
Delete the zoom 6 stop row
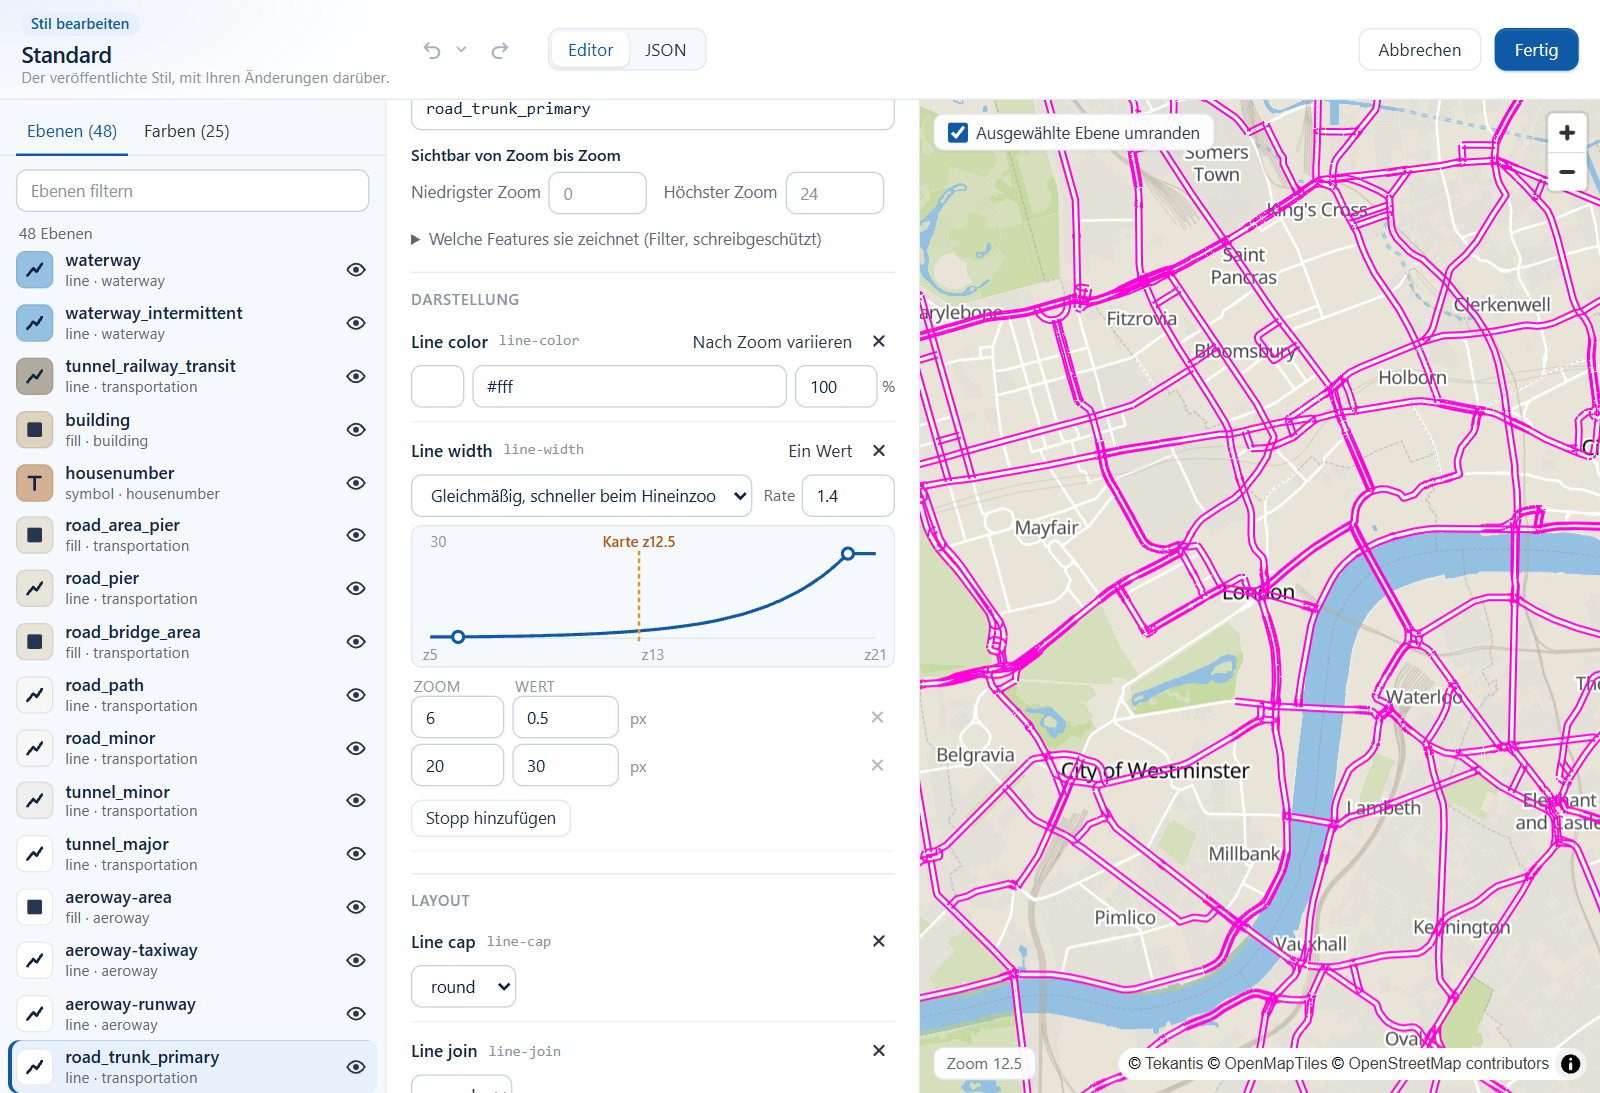click(x=877, y=717)
